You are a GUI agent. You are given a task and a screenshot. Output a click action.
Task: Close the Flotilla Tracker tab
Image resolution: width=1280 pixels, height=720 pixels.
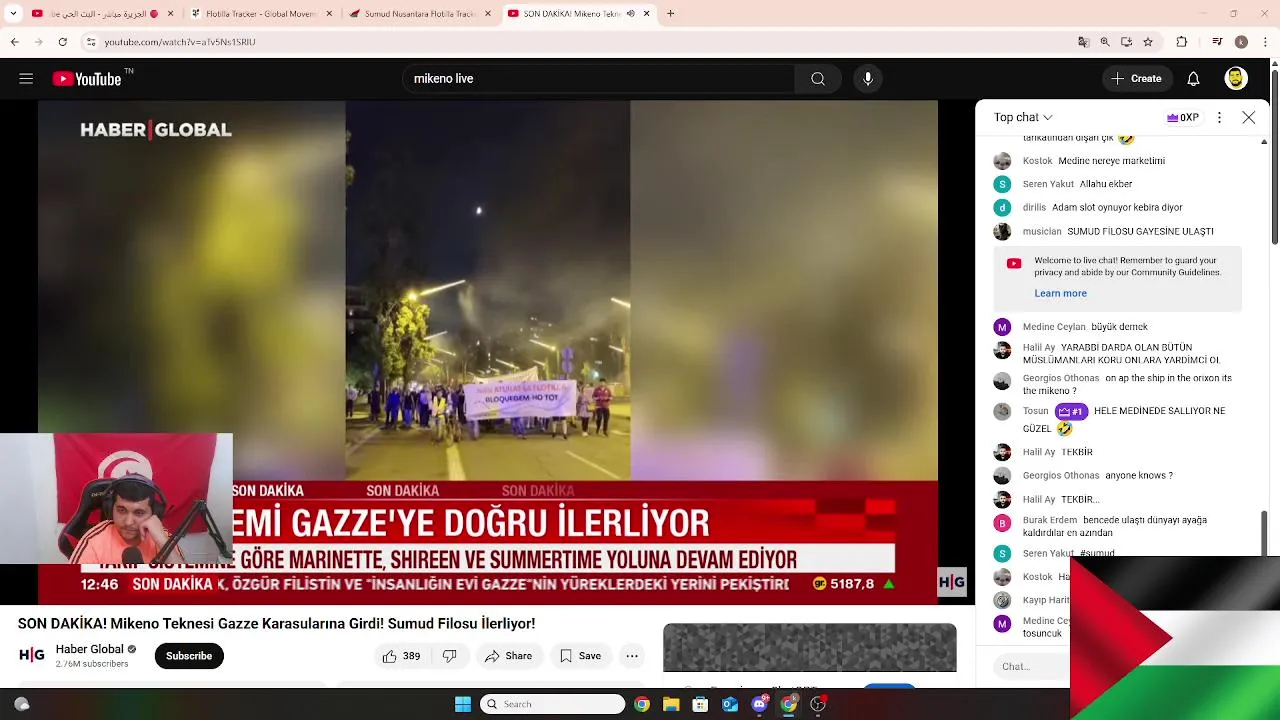tap(329, 14)
